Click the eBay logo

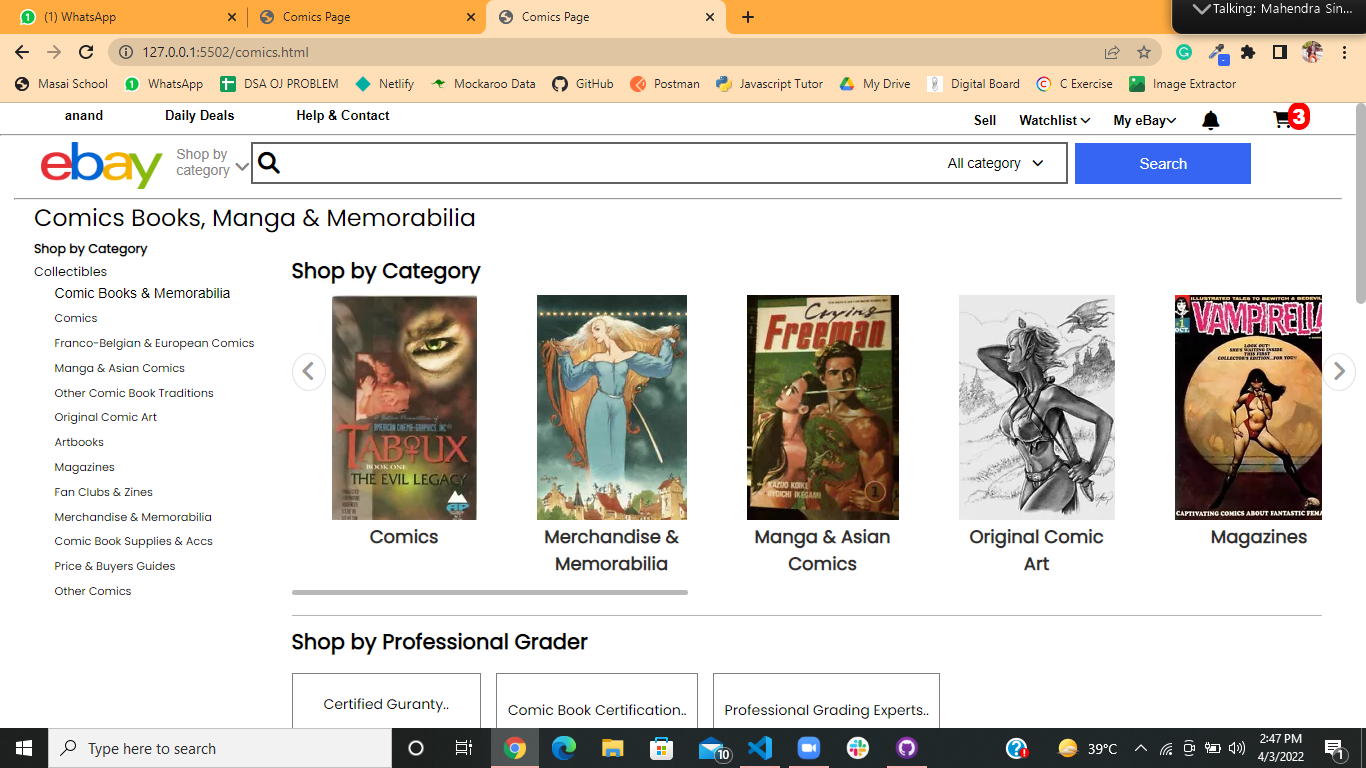101,164
